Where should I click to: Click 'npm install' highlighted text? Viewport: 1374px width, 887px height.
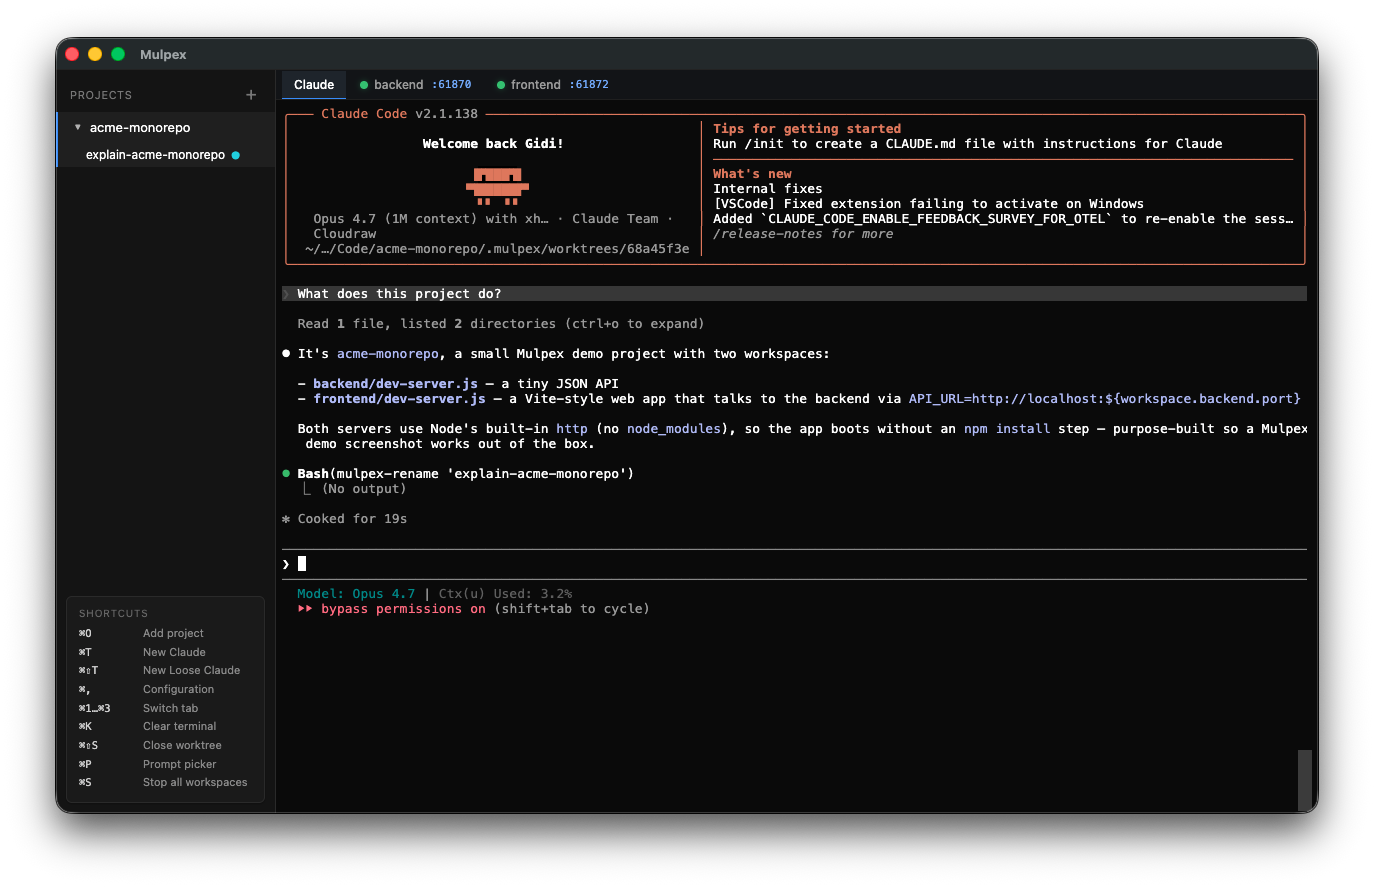(x=1007, y=429)
